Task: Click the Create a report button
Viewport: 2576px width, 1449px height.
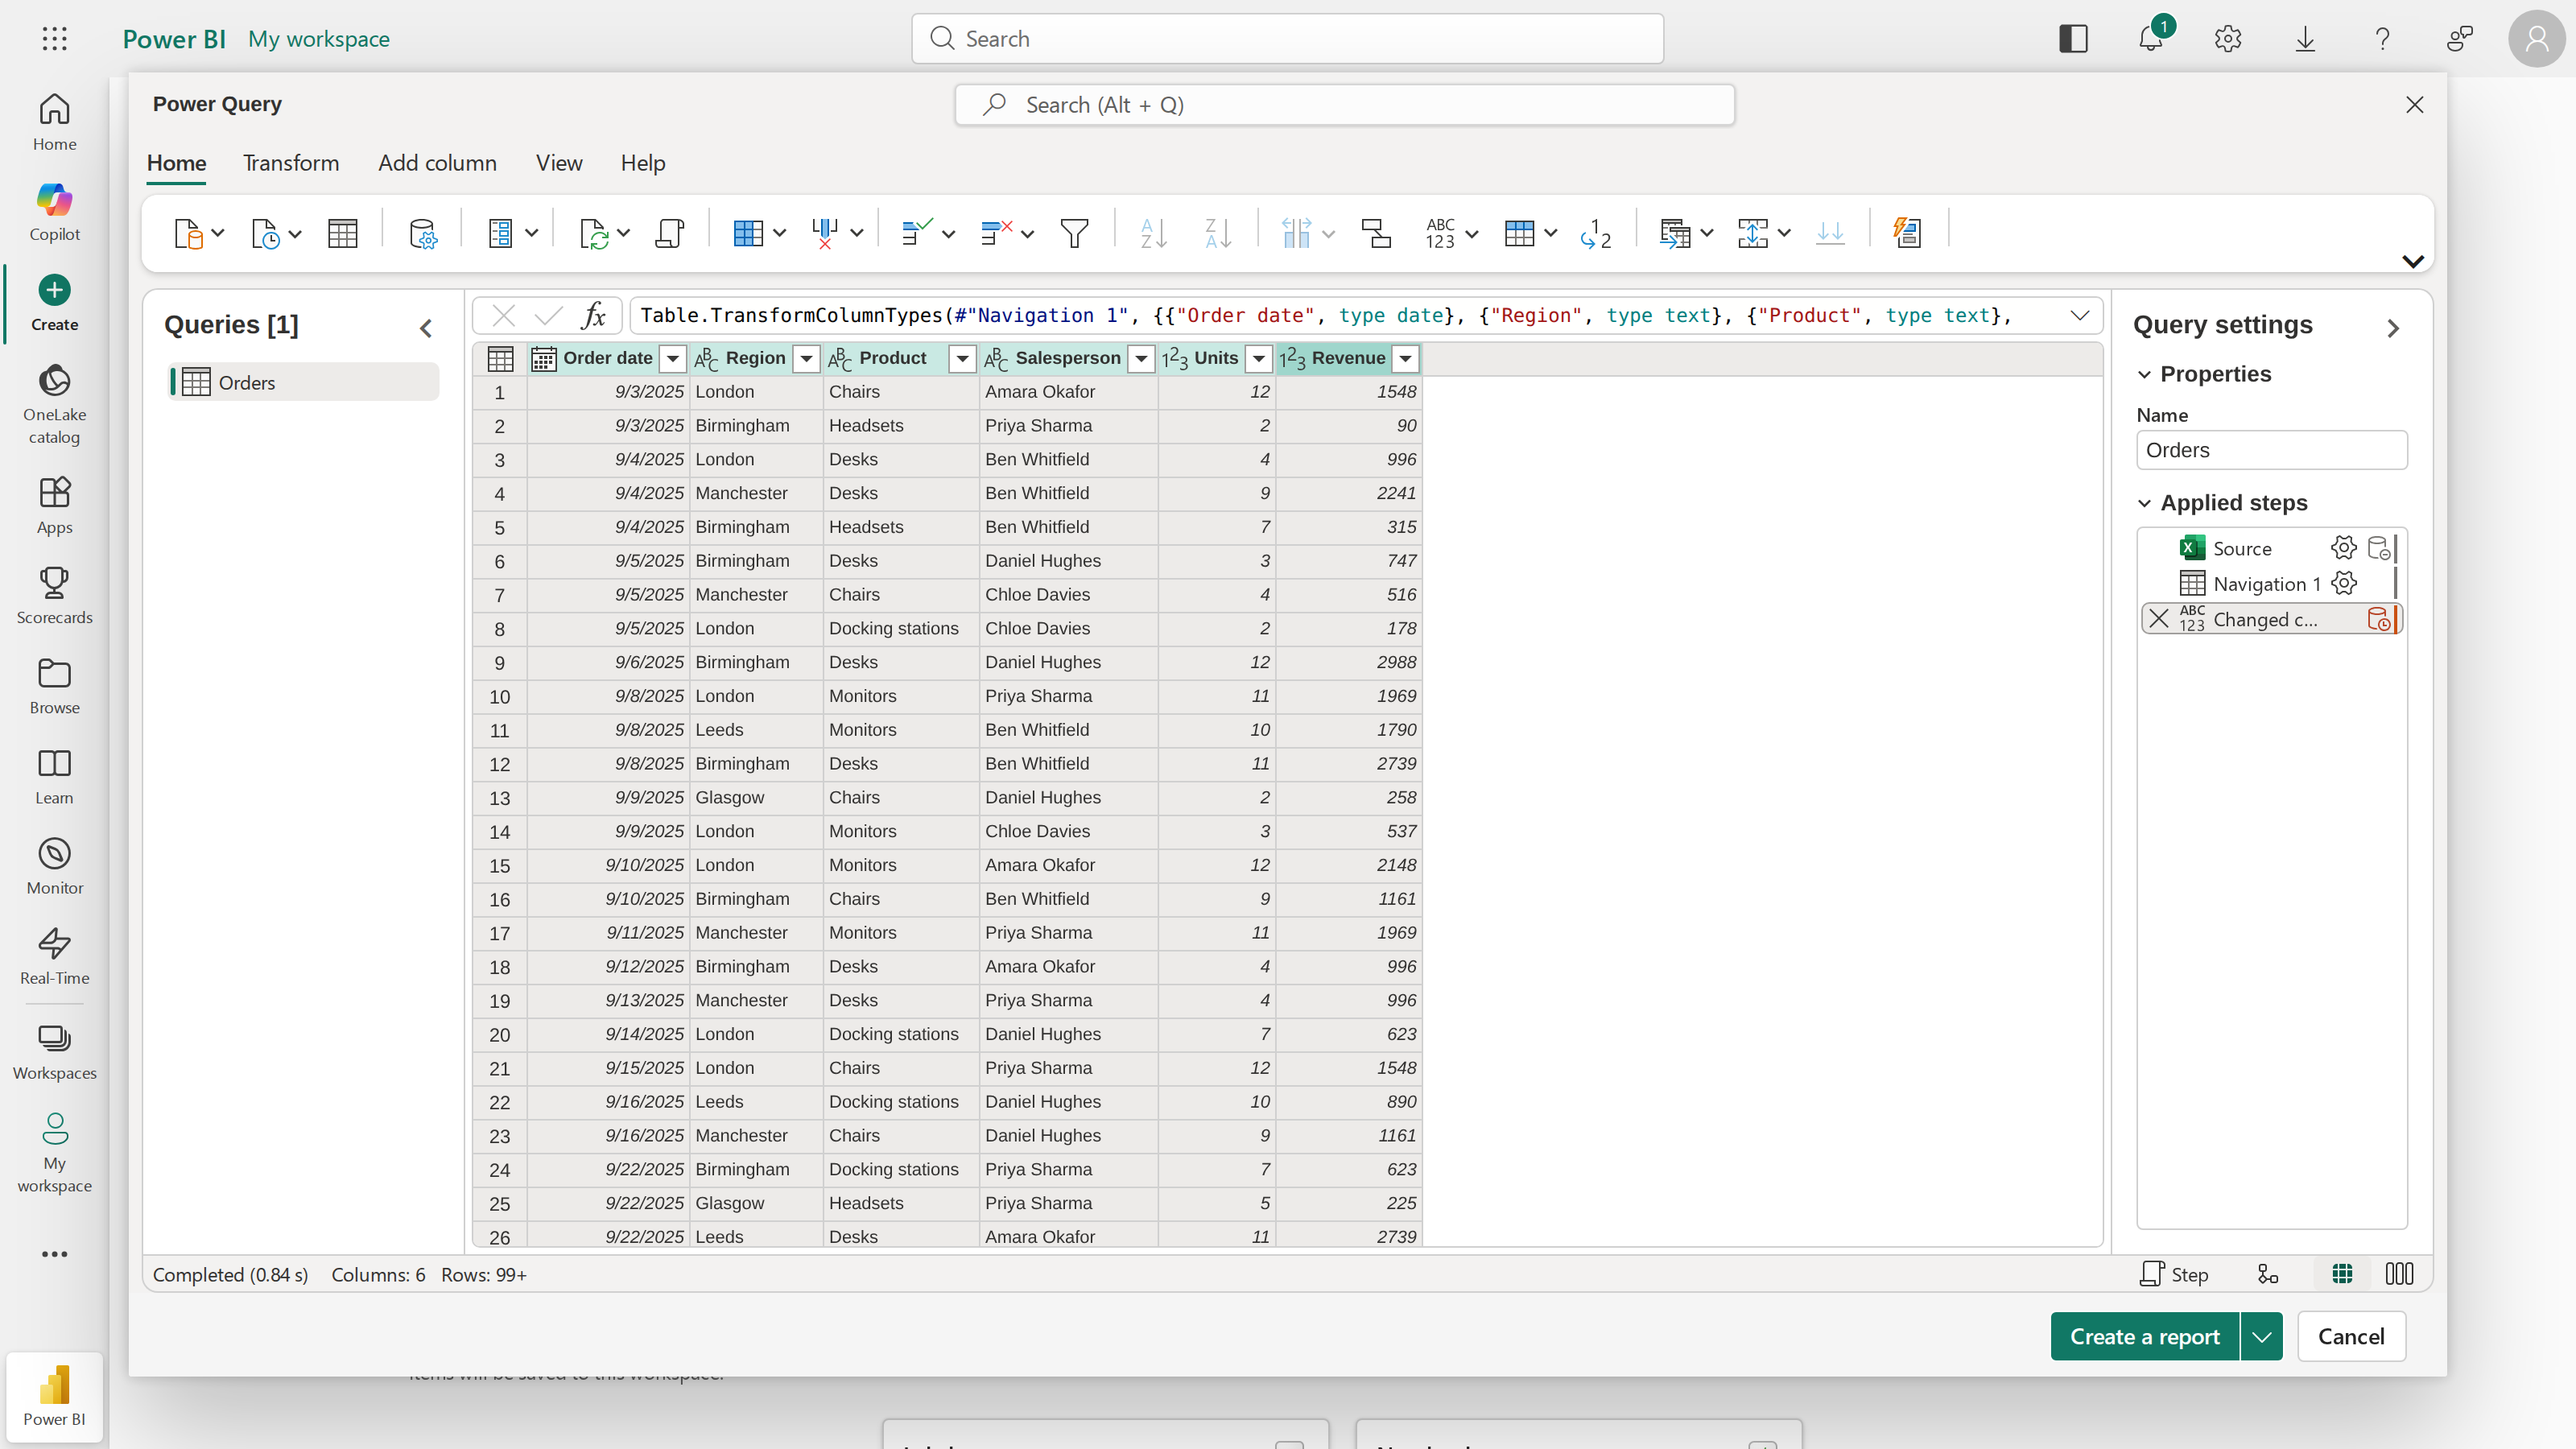Action: tap(2144, 1337)
